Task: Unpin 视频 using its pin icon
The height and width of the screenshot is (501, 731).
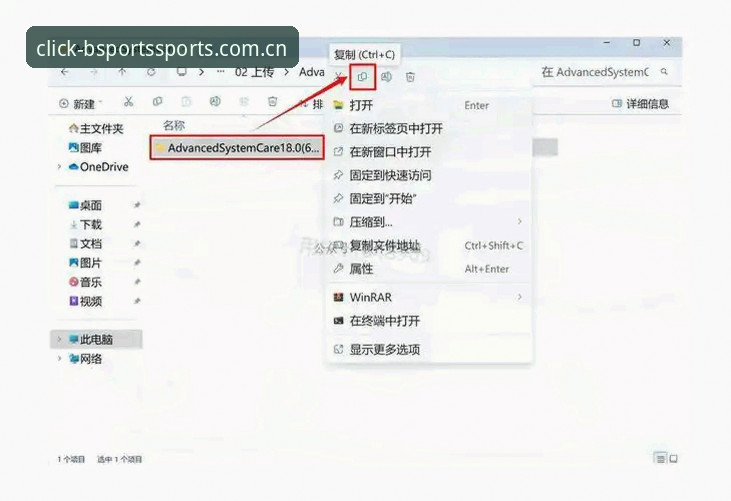Action: coord(137,302)
